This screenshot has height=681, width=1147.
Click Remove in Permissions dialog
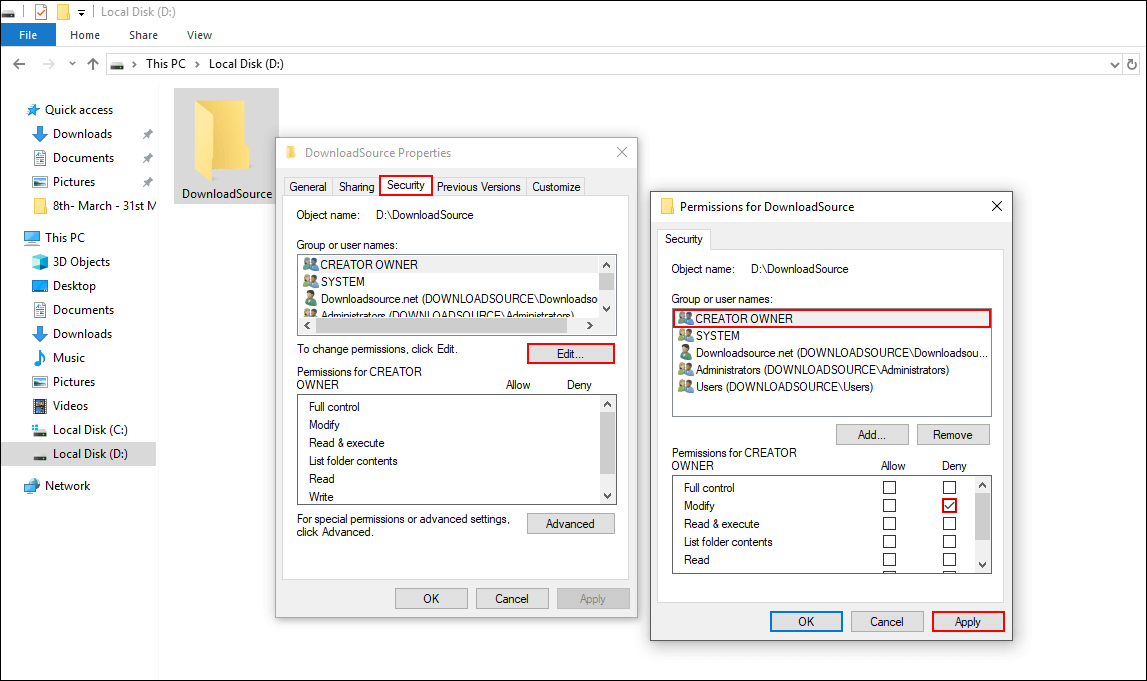[x=952, y=434]
